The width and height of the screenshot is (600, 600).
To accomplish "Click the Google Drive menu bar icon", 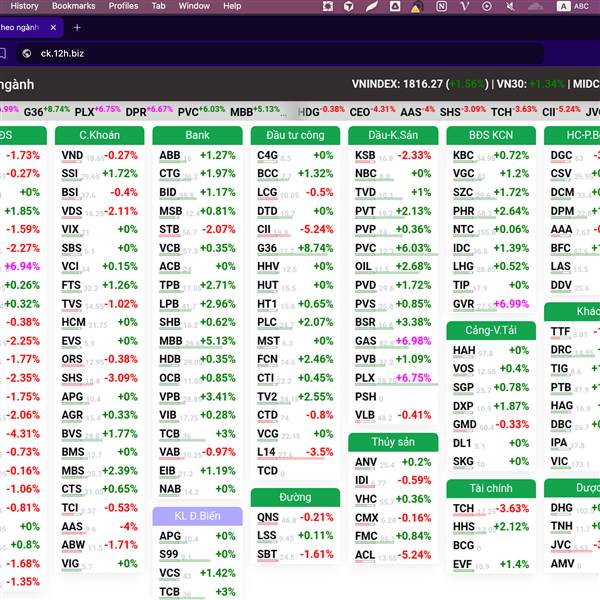I will [x=395, y=6].
